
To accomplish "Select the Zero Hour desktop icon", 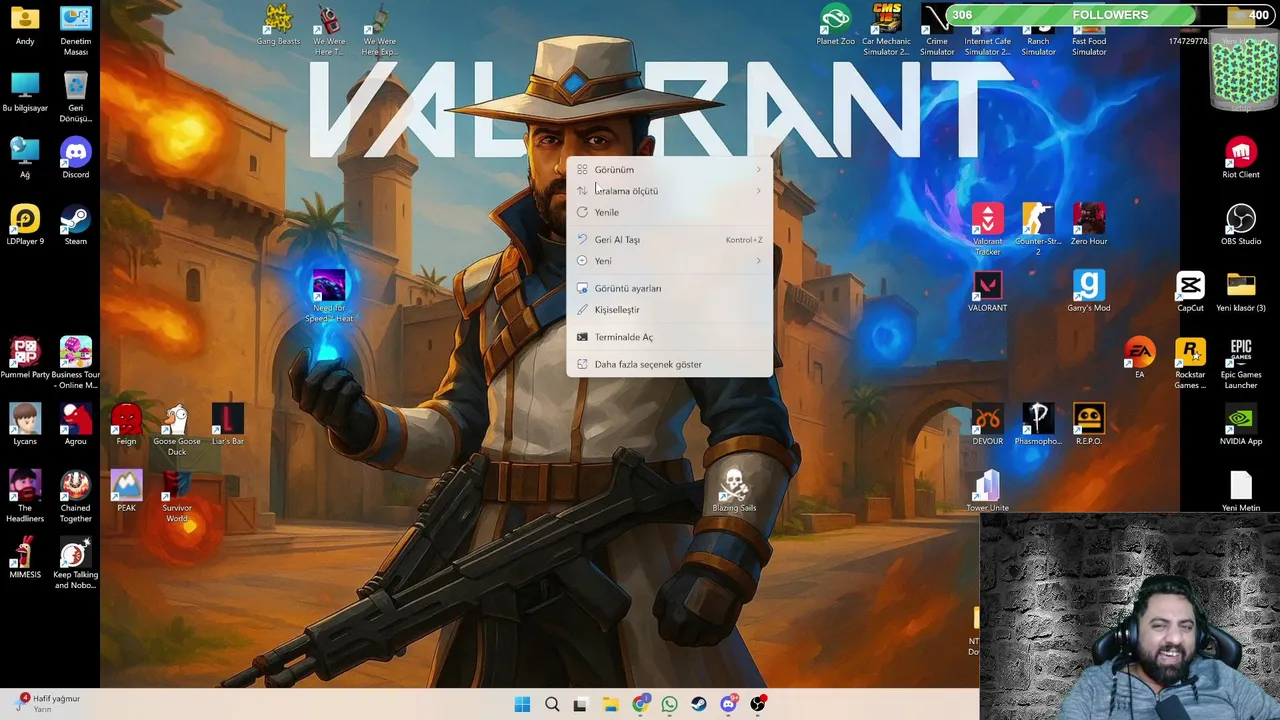I will (x=1089, y=225).
